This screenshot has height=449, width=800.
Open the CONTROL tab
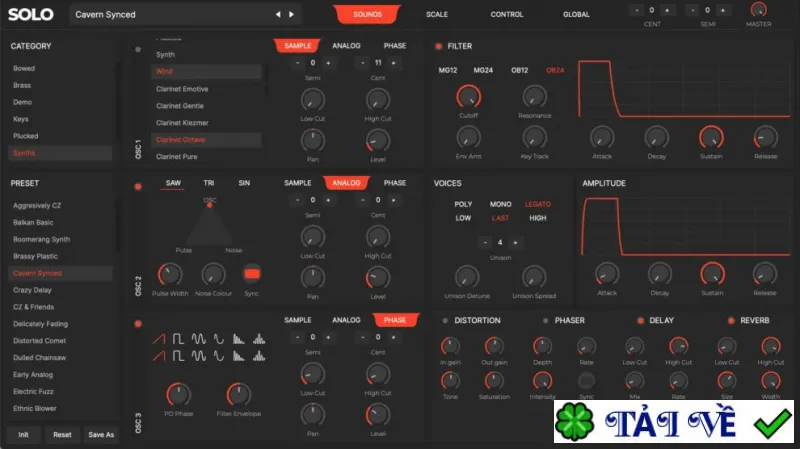507,15
